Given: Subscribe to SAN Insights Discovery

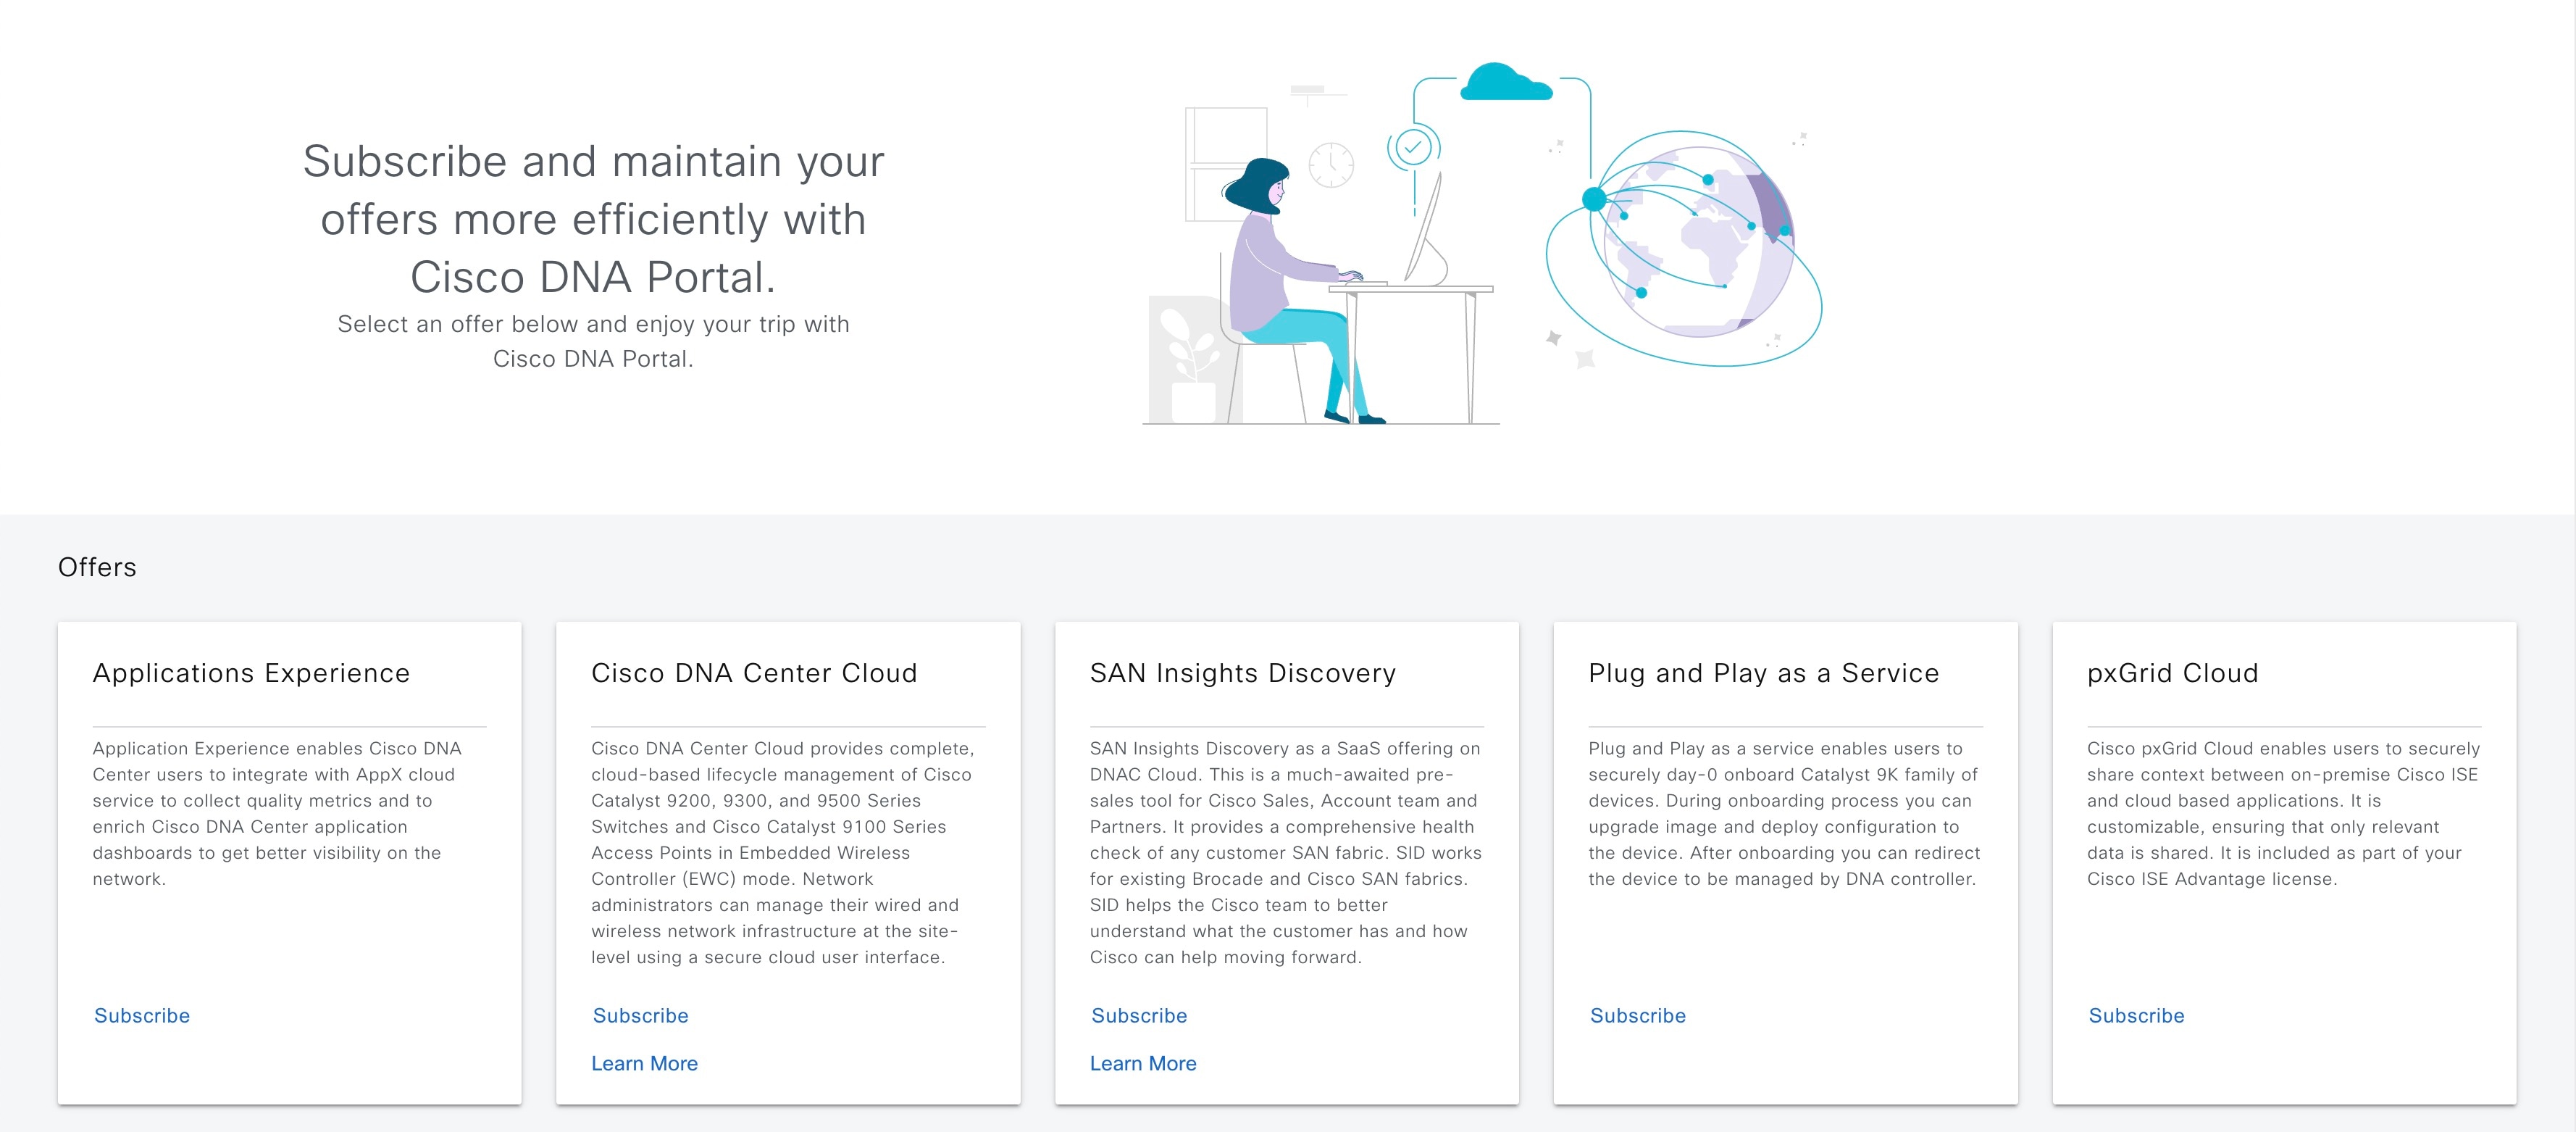Looking at the screenshot, I should click(x=1139, y=1015).
